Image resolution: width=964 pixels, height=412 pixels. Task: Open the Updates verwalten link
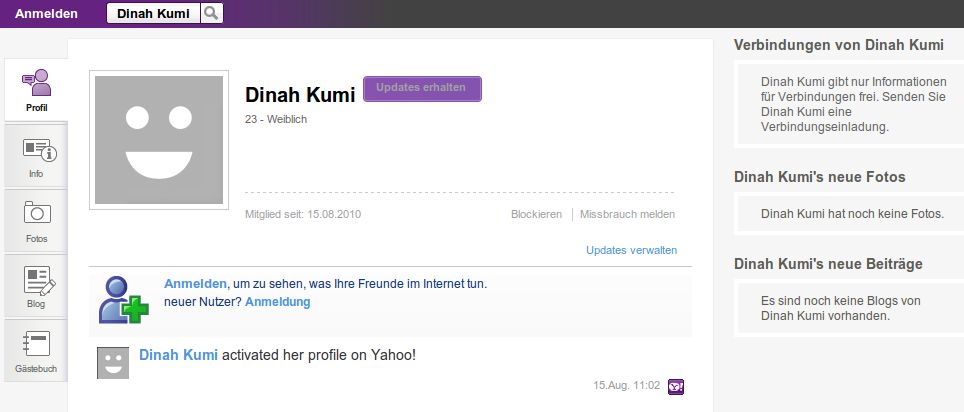click(631, 250)
